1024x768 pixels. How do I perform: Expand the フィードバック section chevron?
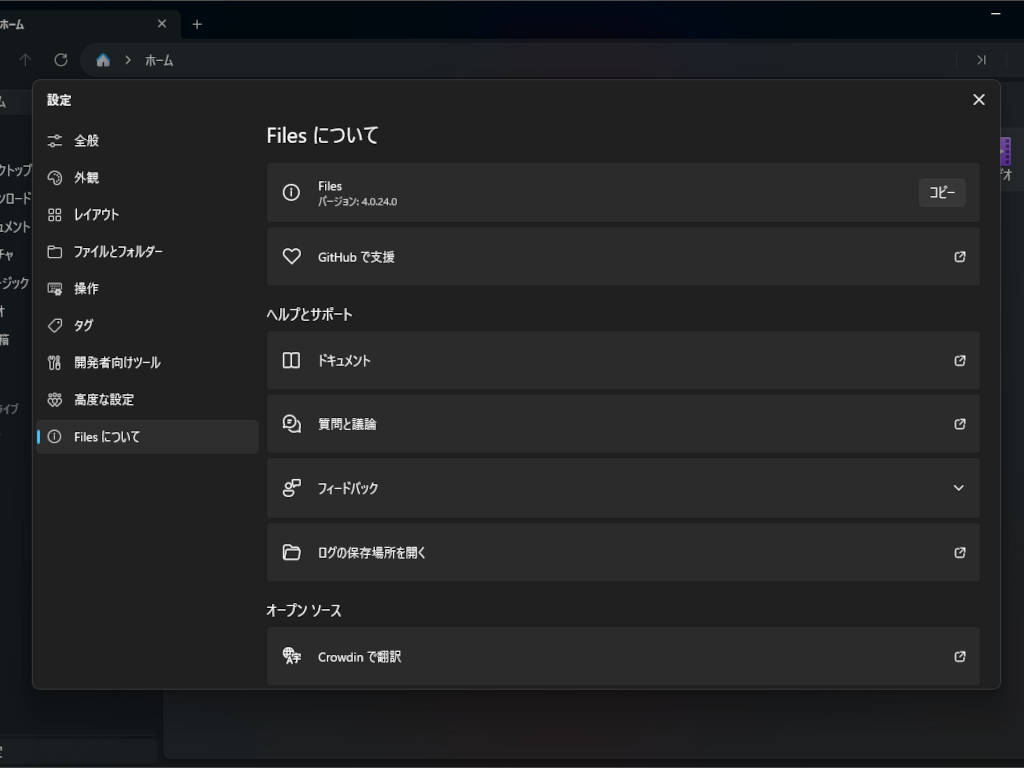coord(958,488)
